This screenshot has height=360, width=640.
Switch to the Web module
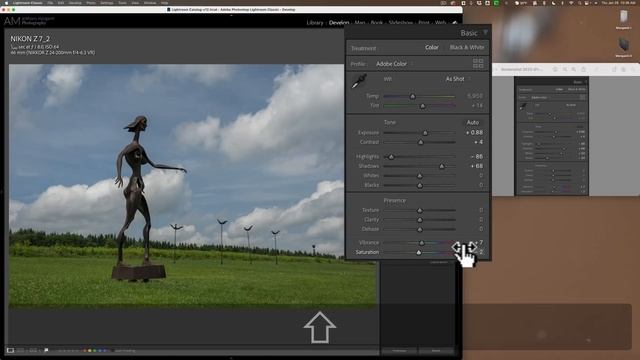pyautogui.click(x=440, y=23)
